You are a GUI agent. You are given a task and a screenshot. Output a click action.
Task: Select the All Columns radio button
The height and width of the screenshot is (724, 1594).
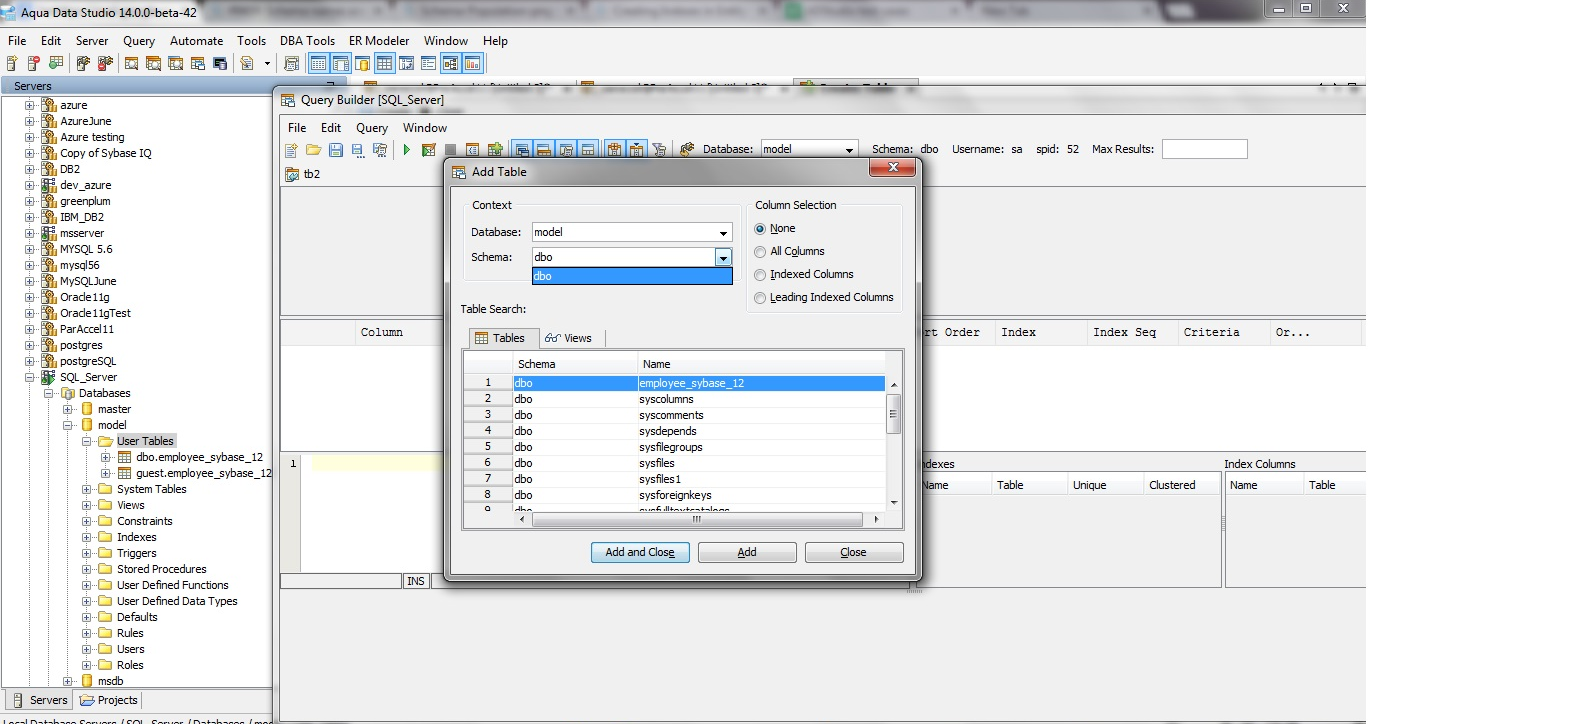coord(760,252)
